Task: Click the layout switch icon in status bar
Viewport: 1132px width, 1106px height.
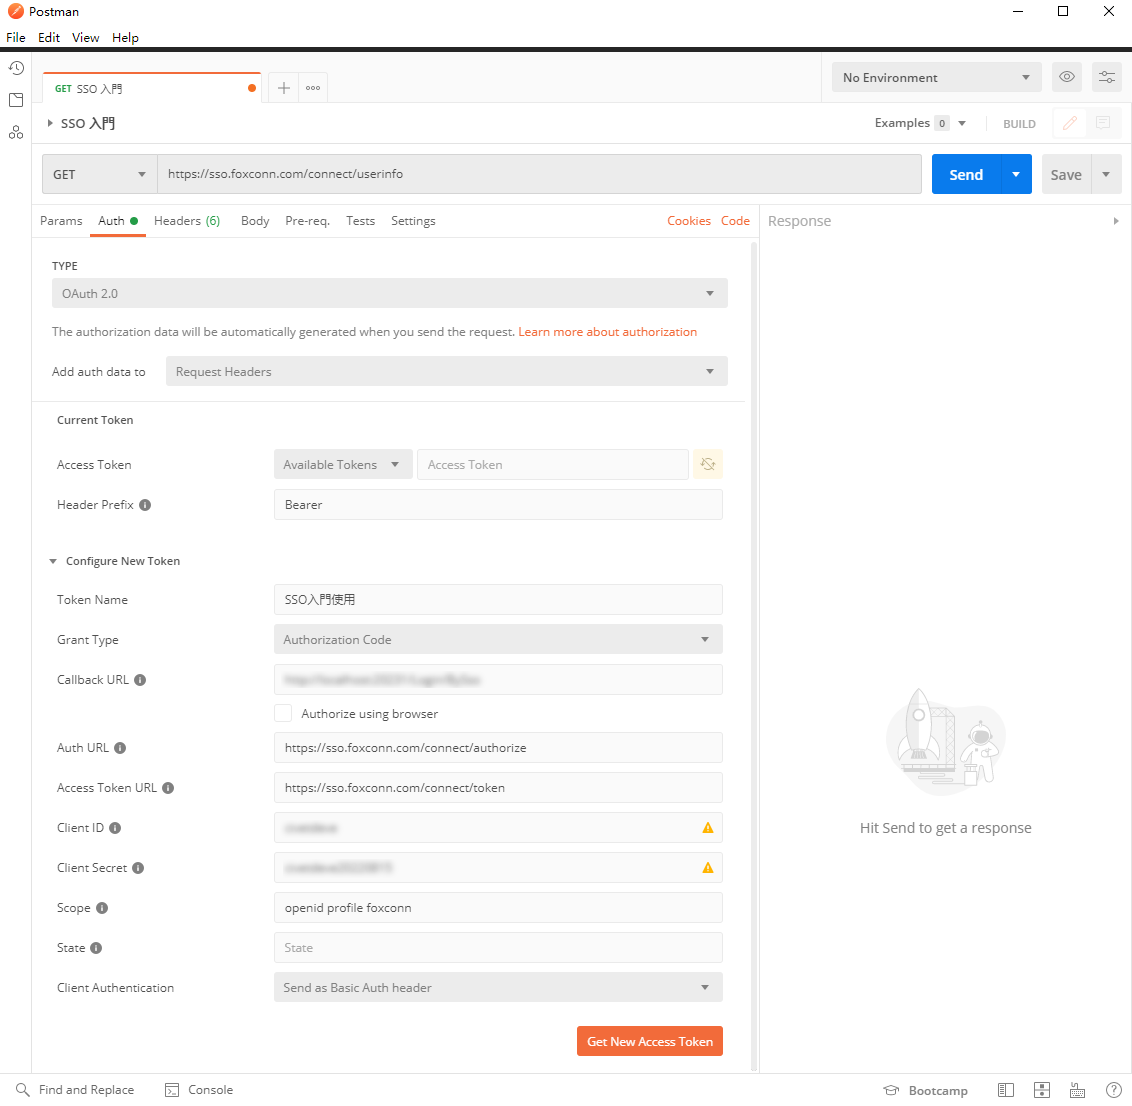Action: click(1042, 1090)
